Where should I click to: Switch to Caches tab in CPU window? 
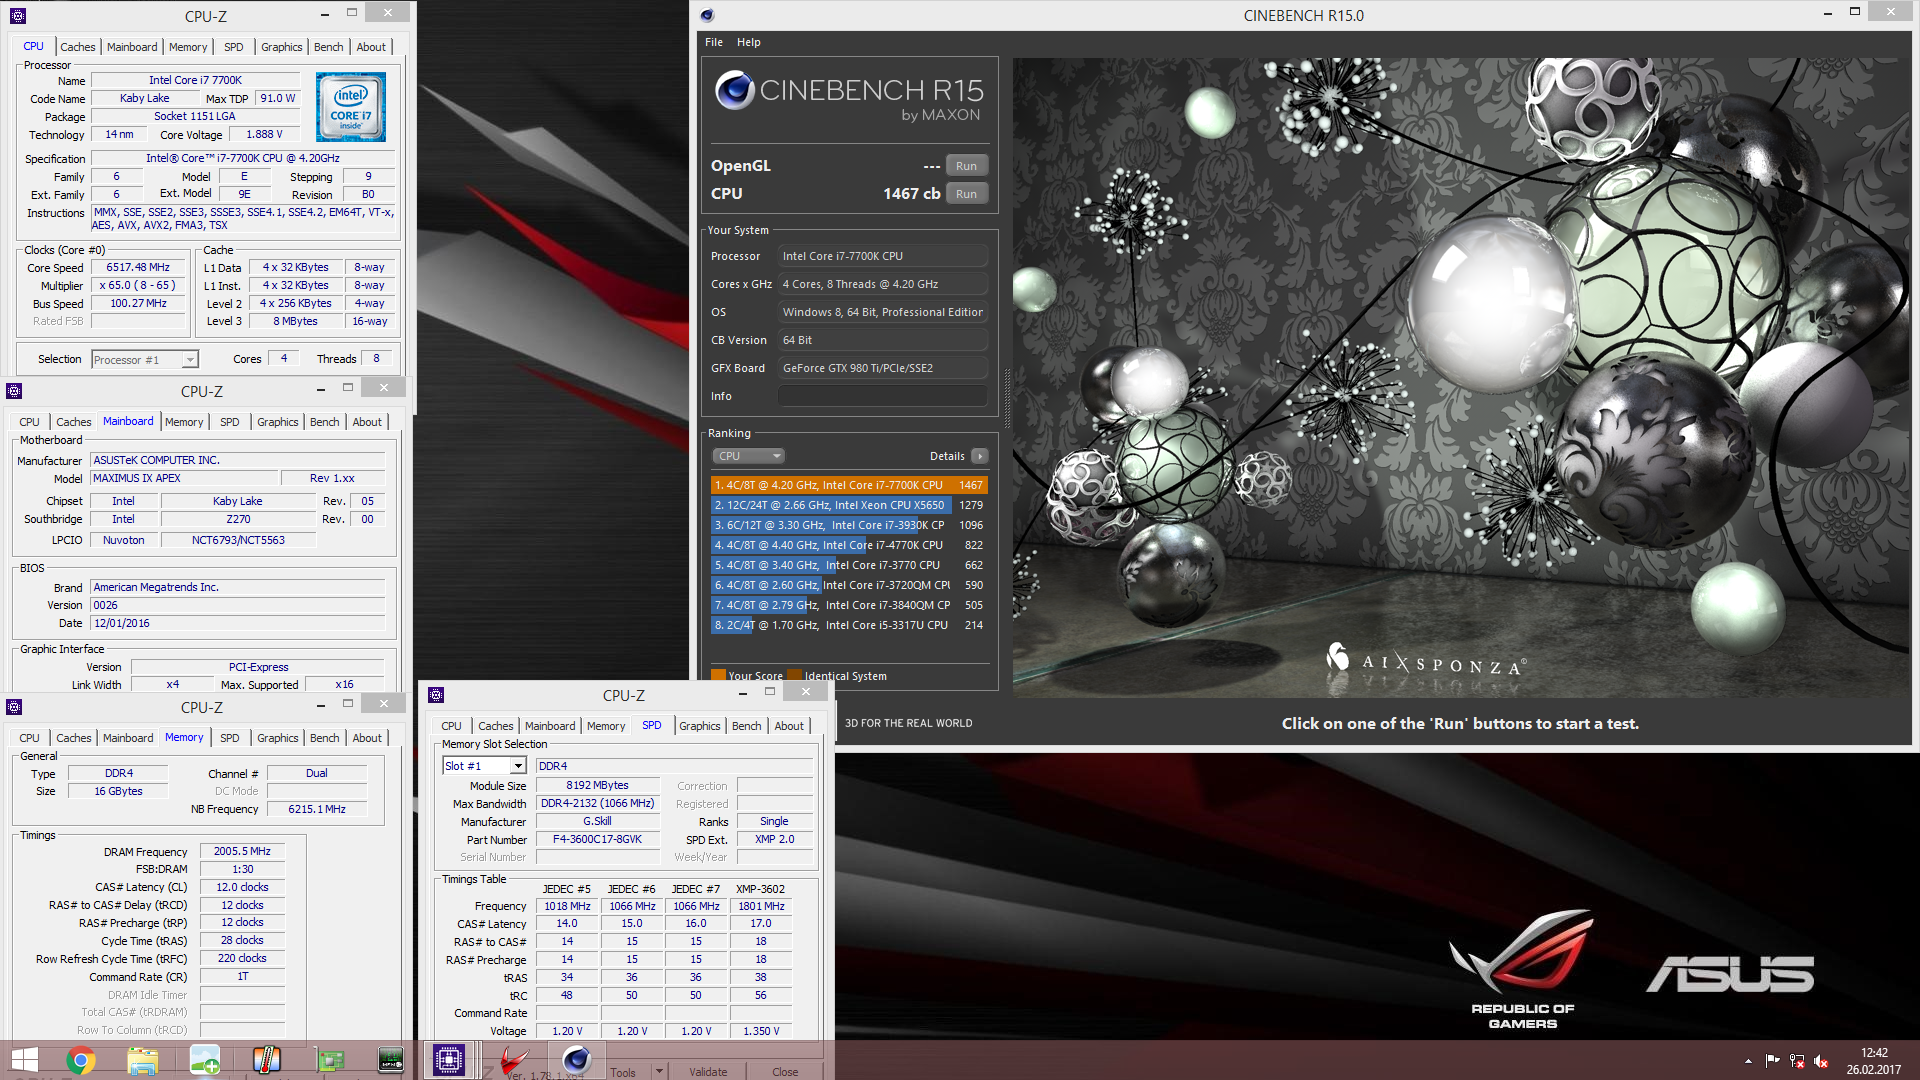tap(77, 47)
